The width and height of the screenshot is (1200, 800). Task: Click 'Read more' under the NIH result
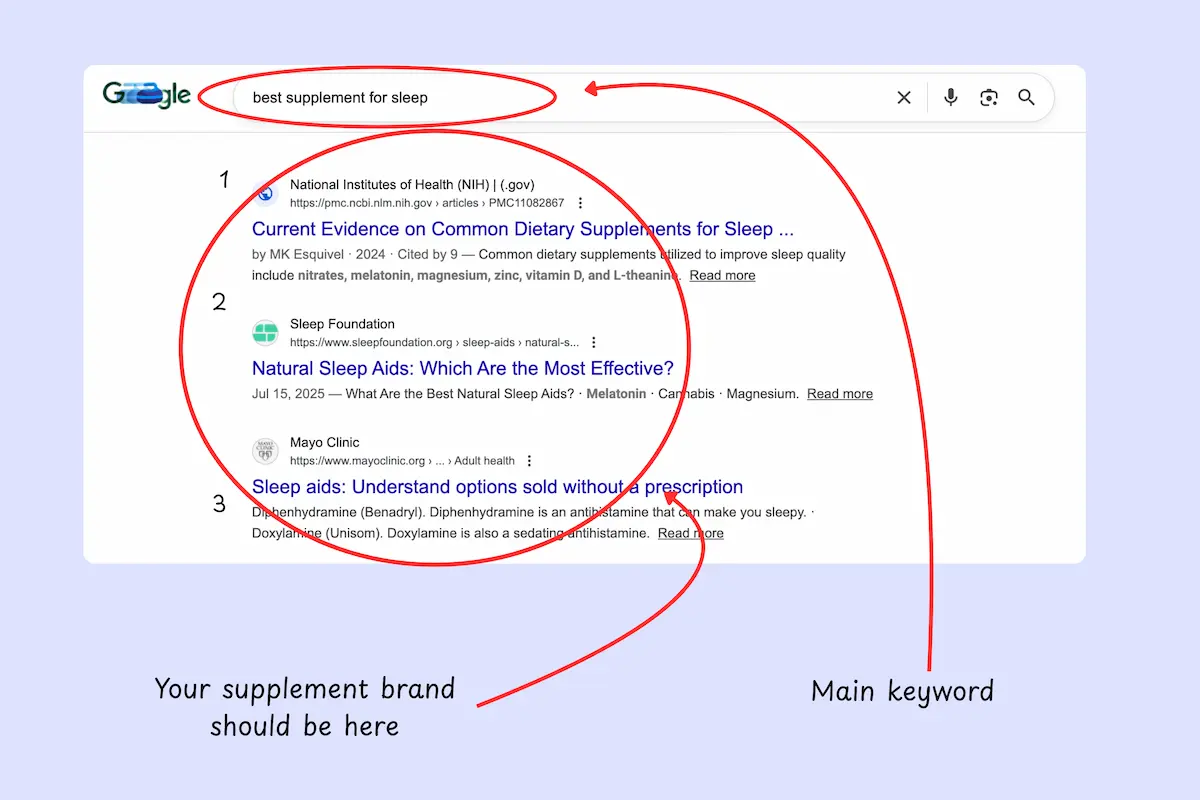click(722, 275)
